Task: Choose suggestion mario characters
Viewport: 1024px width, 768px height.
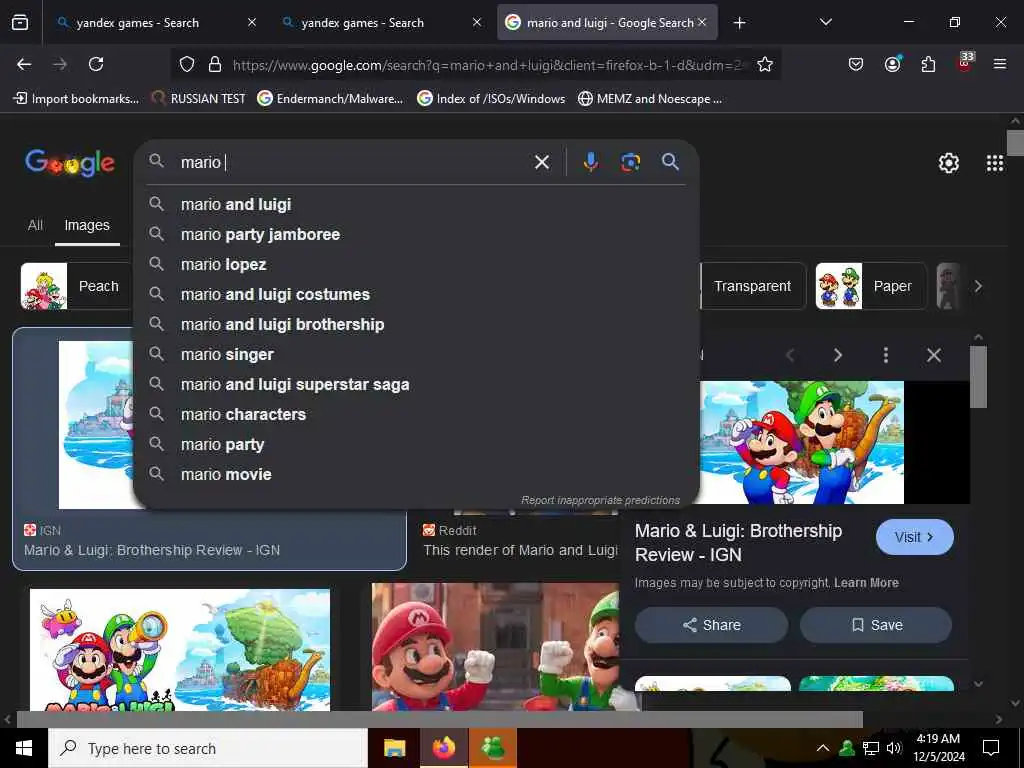Action: point(416,415)
